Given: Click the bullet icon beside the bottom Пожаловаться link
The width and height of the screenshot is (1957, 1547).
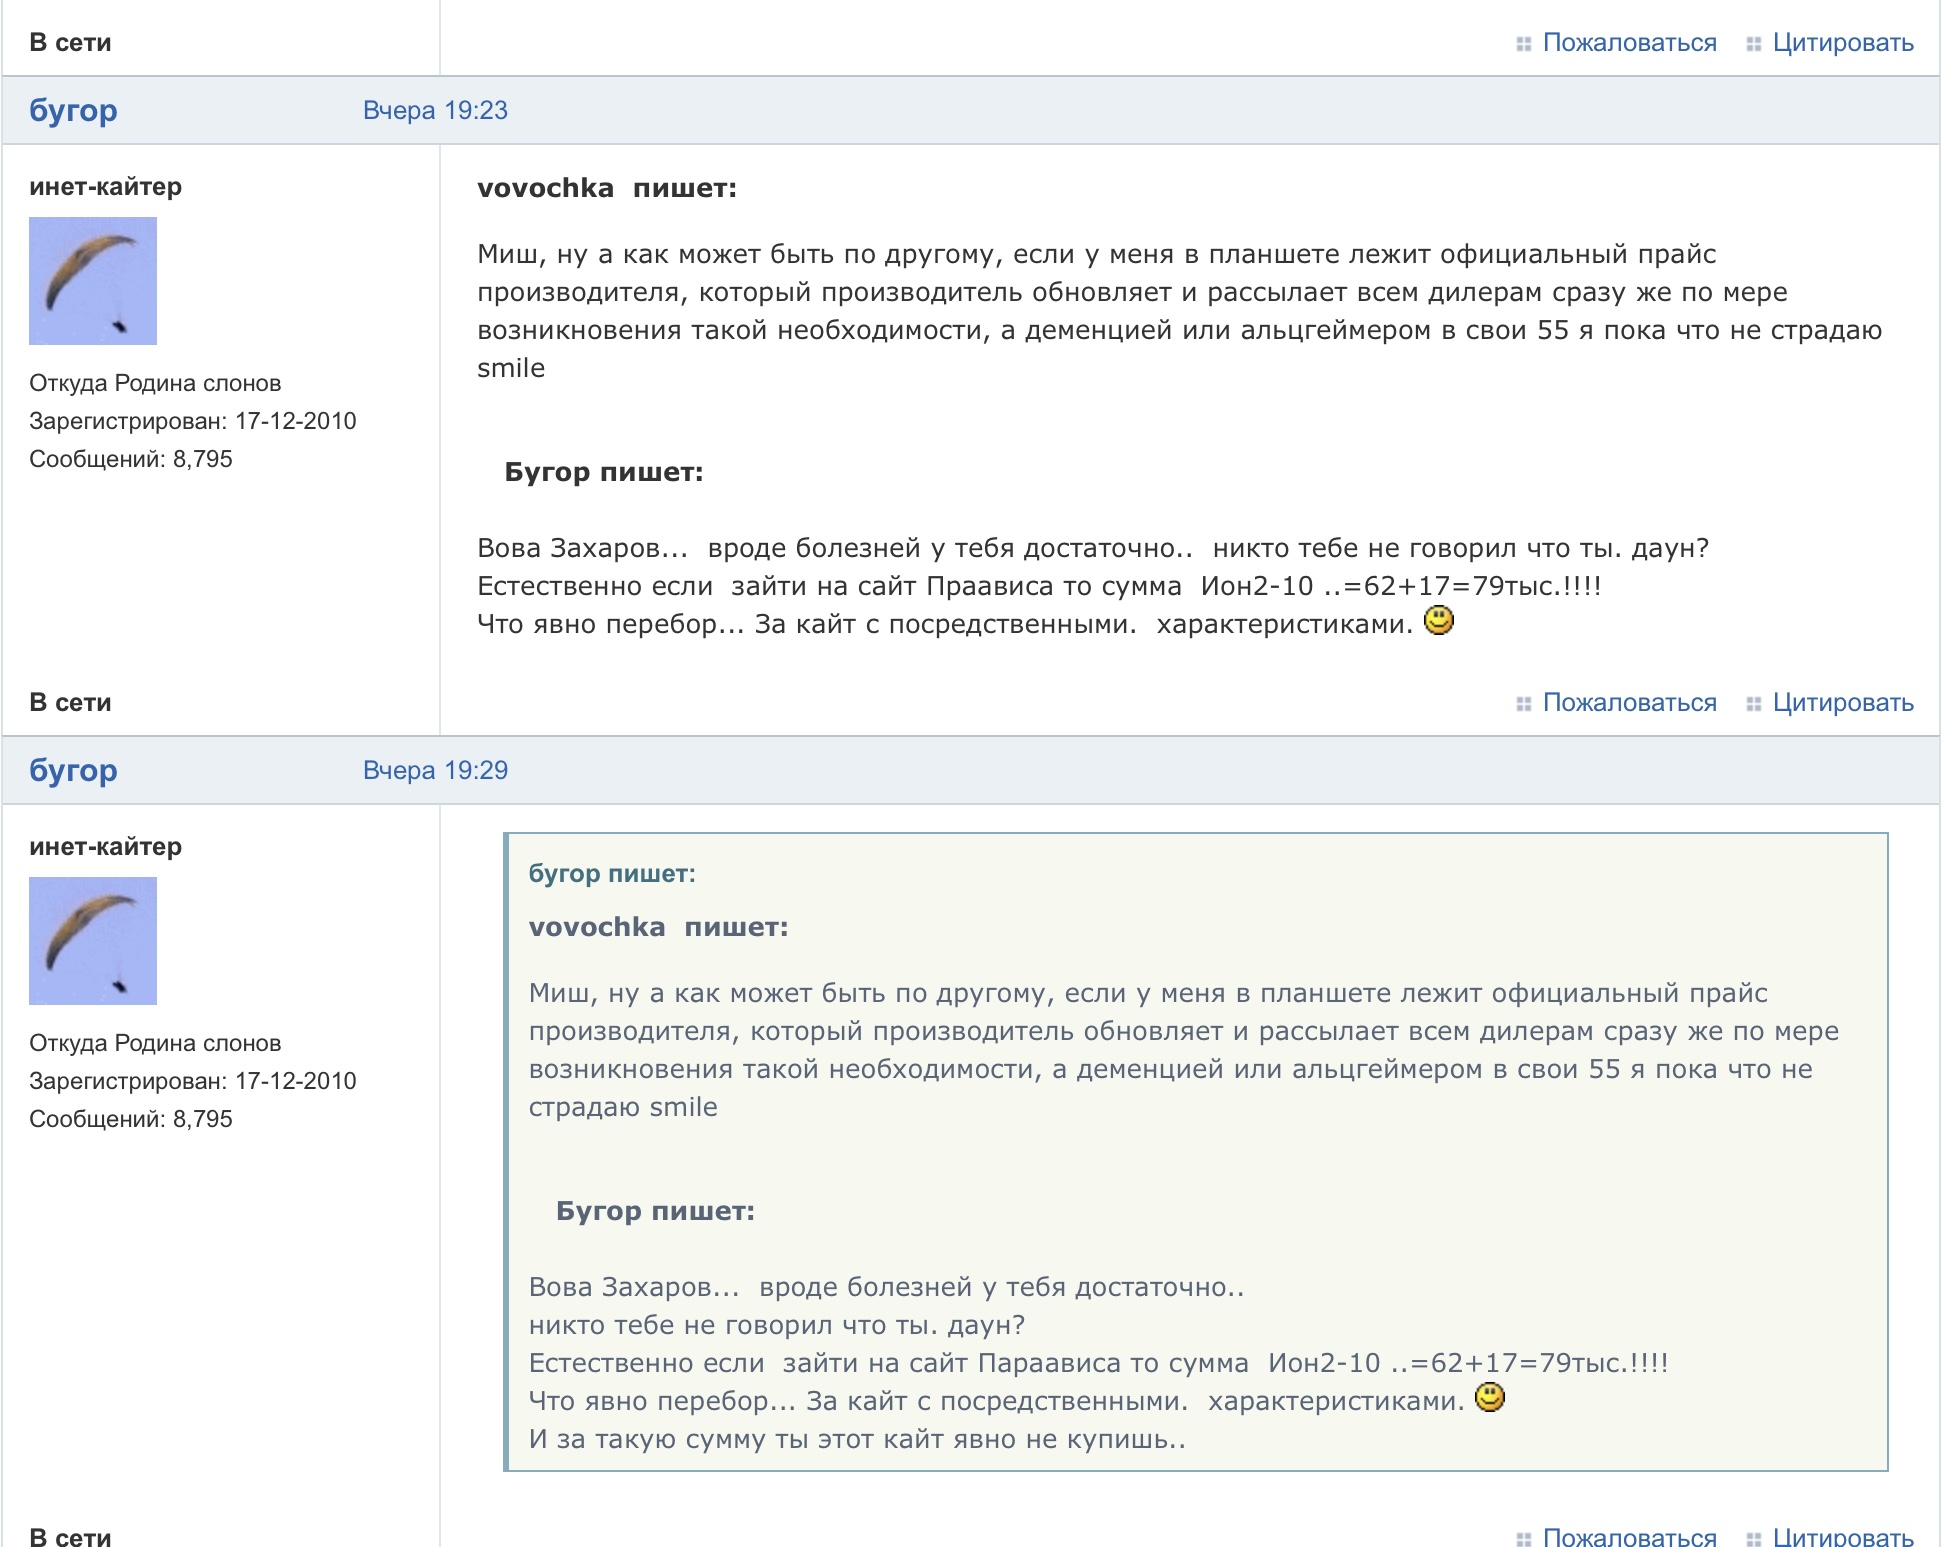Looking at the screenshot, I should [x=1523, y=1539].
